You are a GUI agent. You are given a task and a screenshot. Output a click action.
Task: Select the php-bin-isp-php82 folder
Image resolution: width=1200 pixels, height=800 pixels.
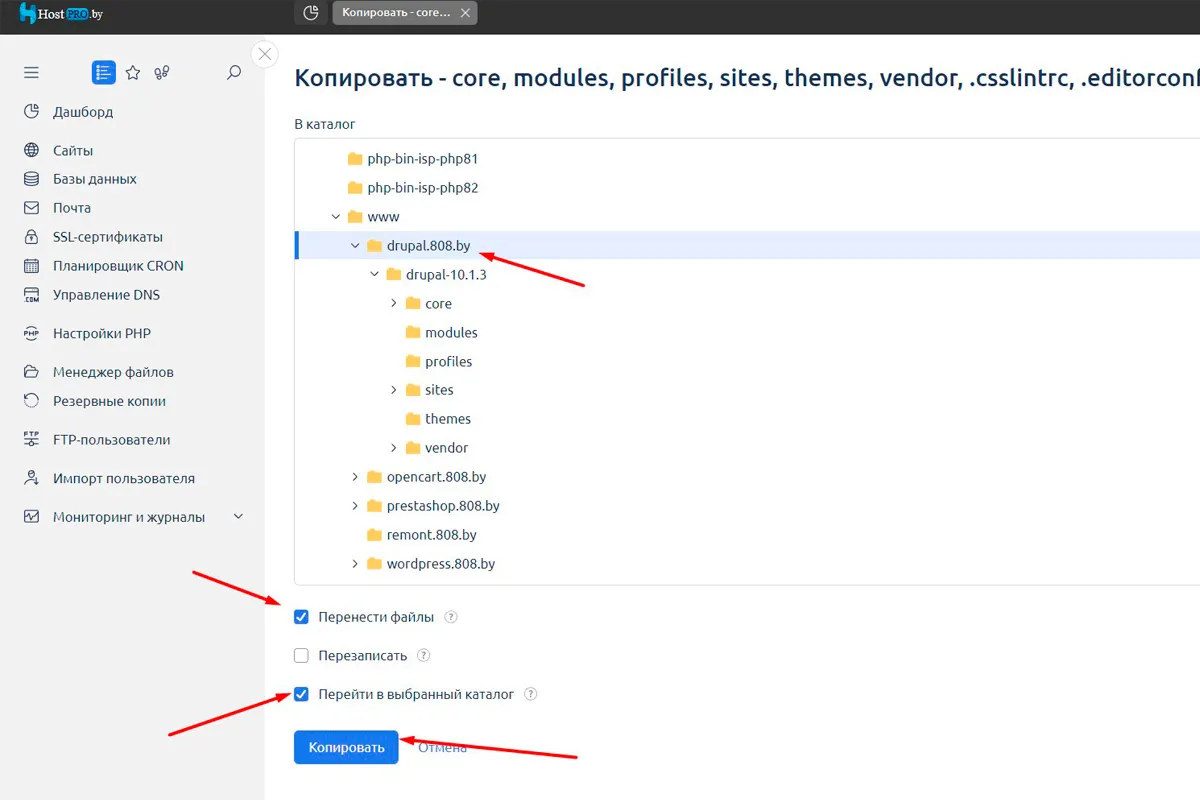click(423, 187)
